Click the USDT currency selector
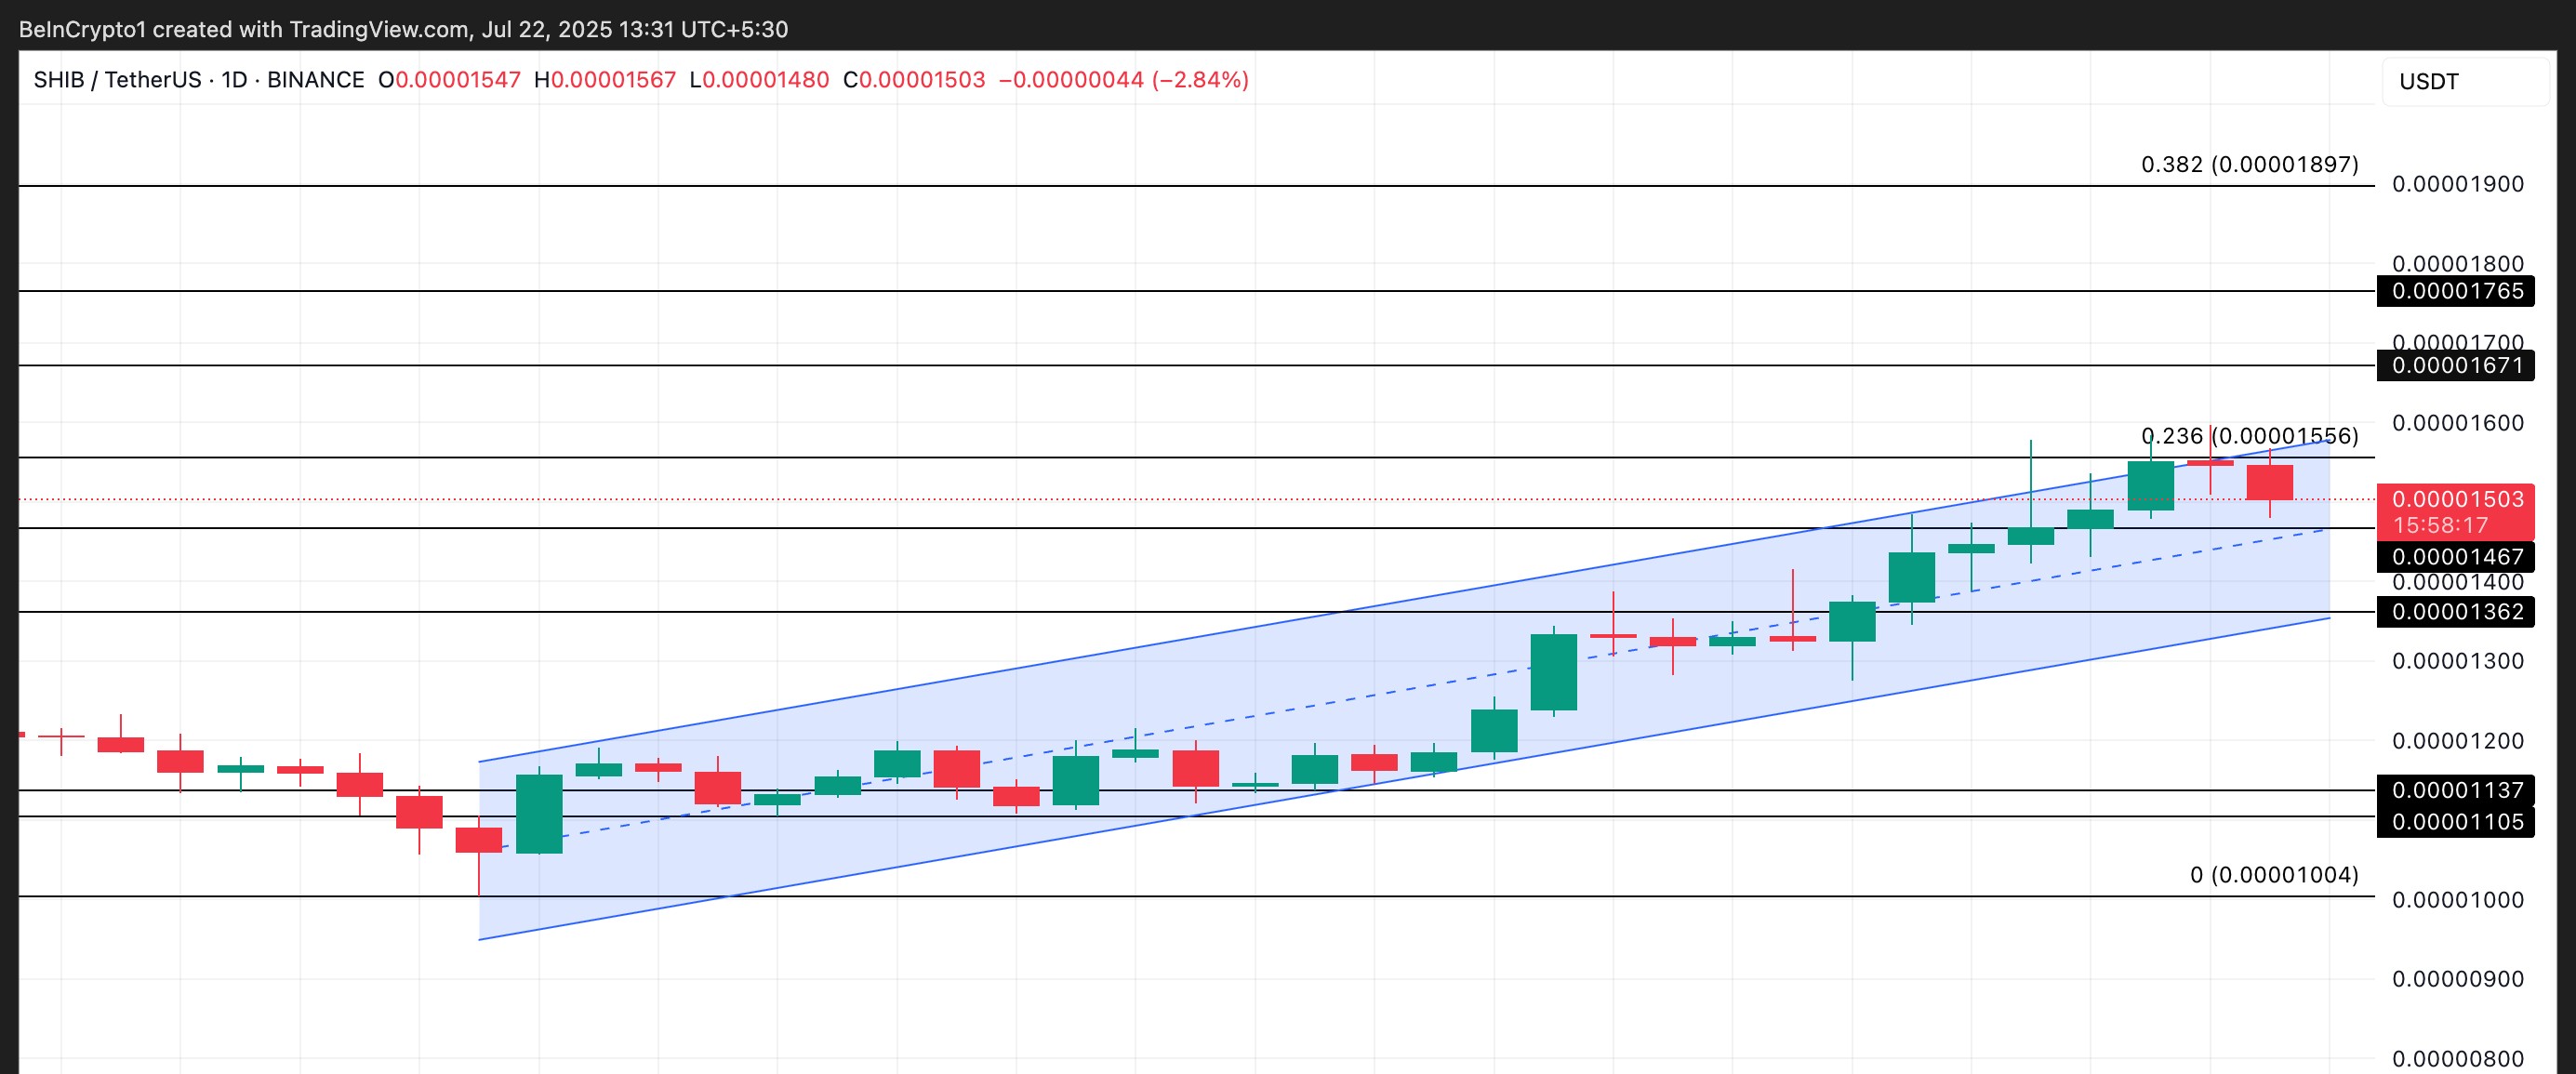Viewport: 2576px width, 1074px height. [x=2464, y=81]
